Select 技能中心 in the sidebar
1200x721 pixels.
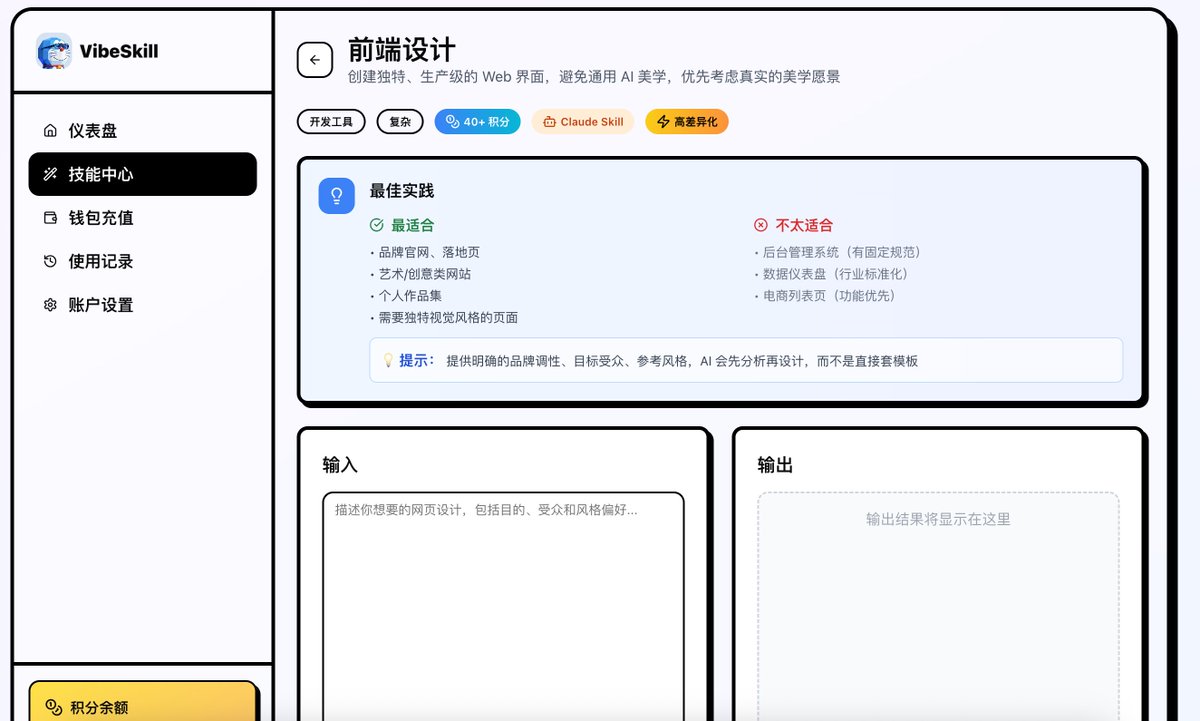(x=142, y=174)
